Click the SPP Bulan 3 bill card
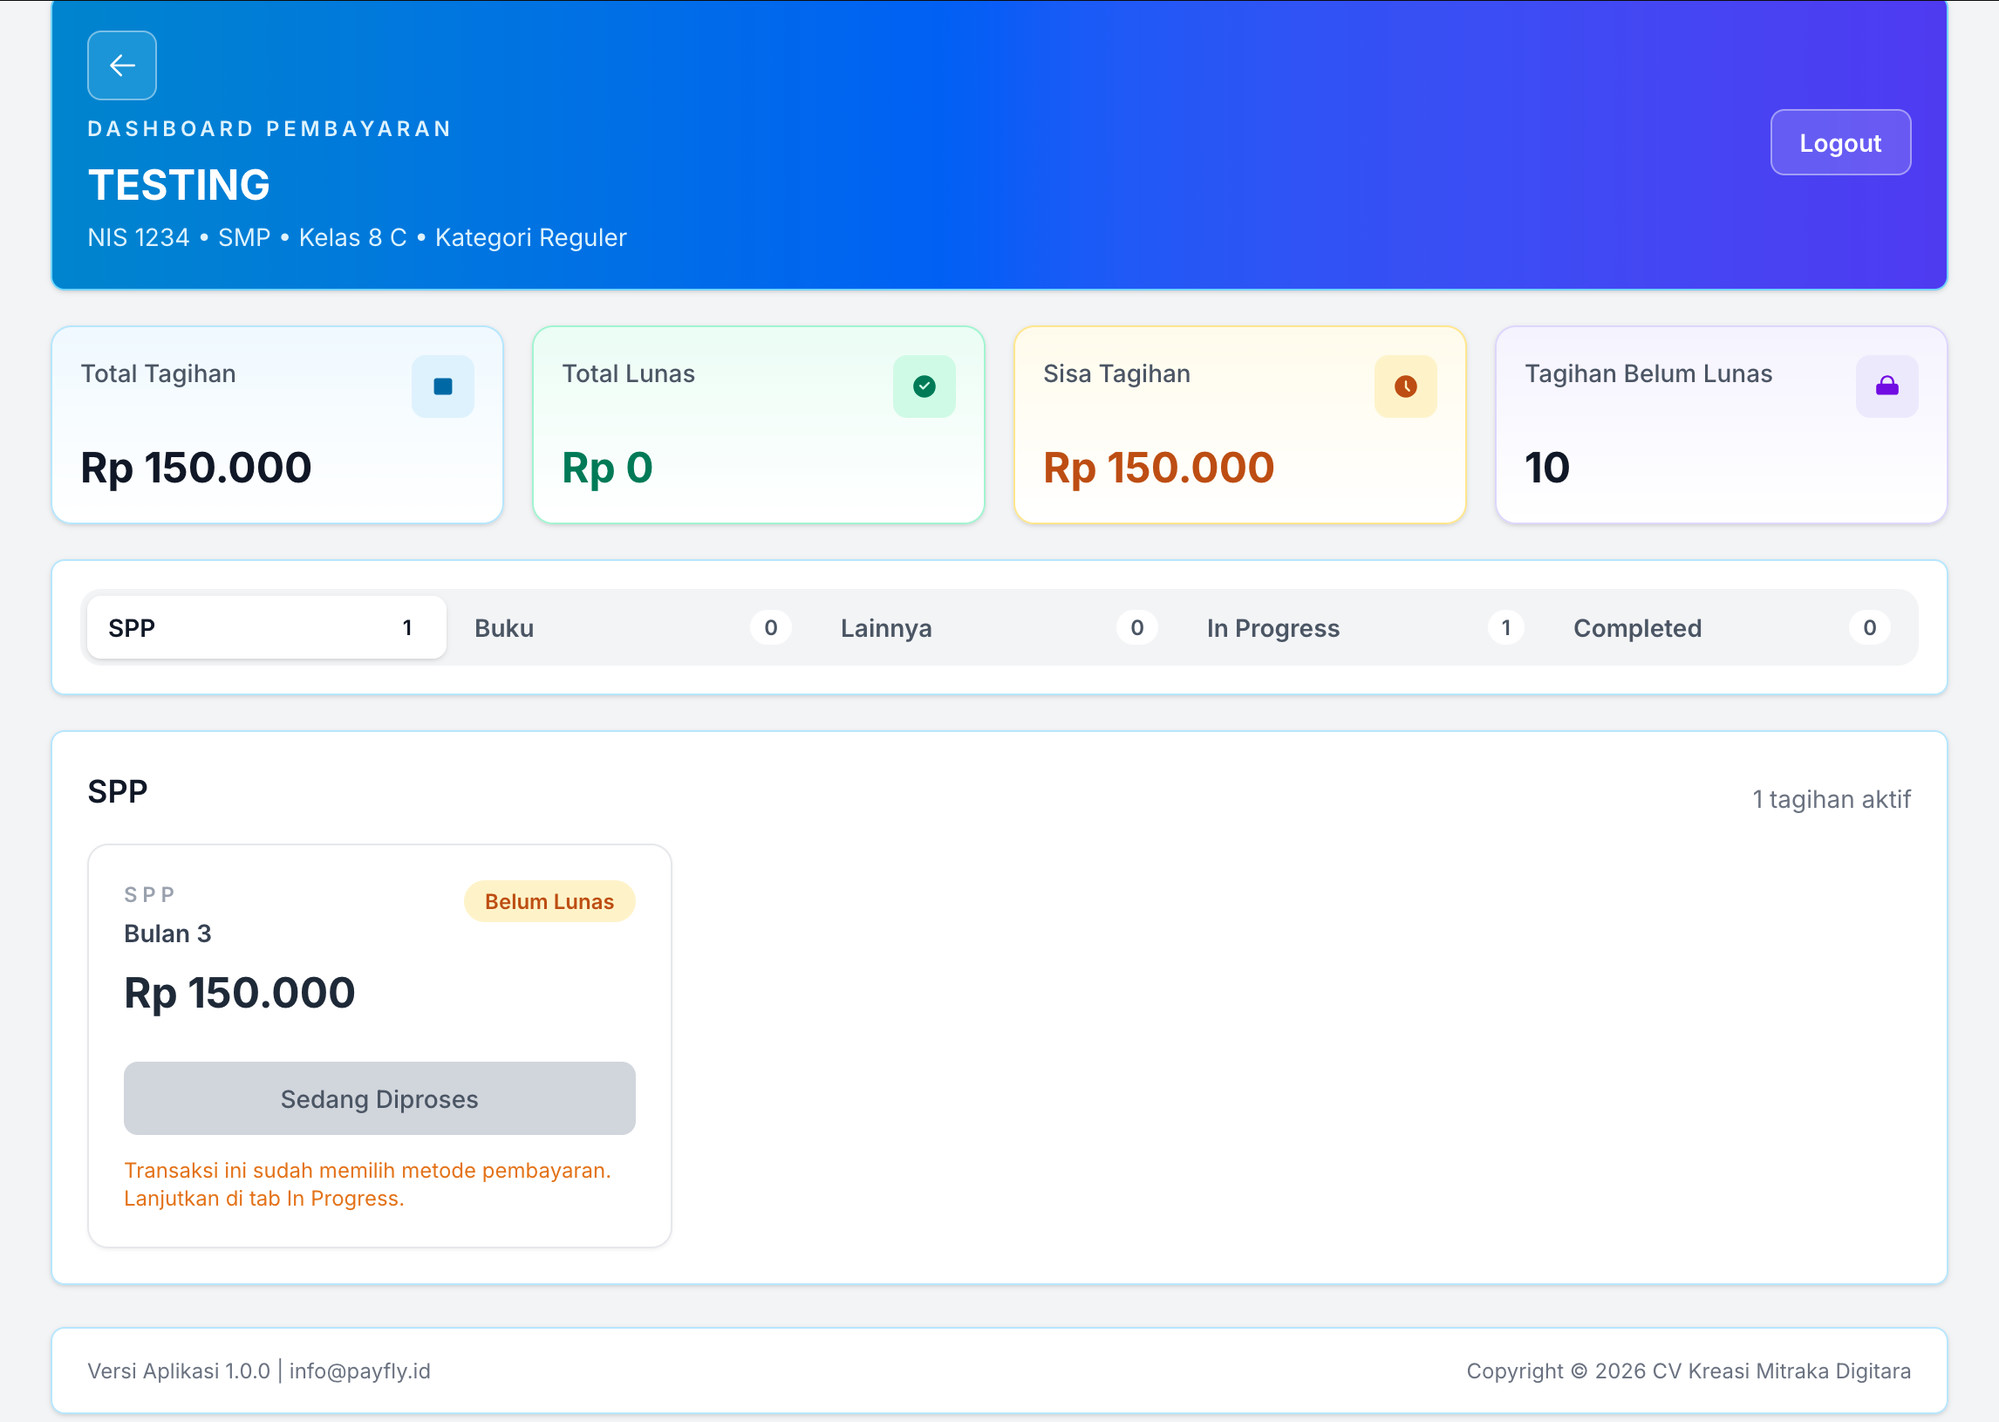This screenshot has width=1999, height=1422. pos(380,1046)
